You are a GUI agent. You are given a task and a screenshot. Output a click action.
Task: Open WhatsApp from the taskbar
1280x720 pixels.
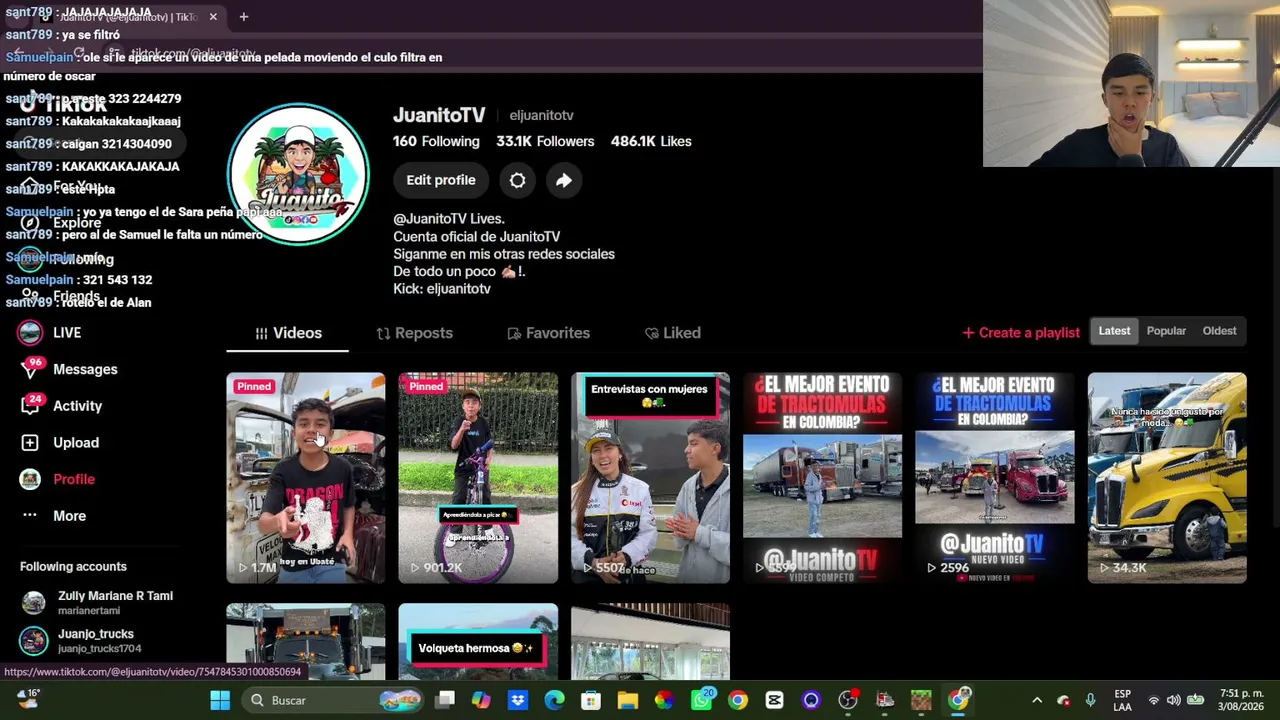tap(701, 700)
